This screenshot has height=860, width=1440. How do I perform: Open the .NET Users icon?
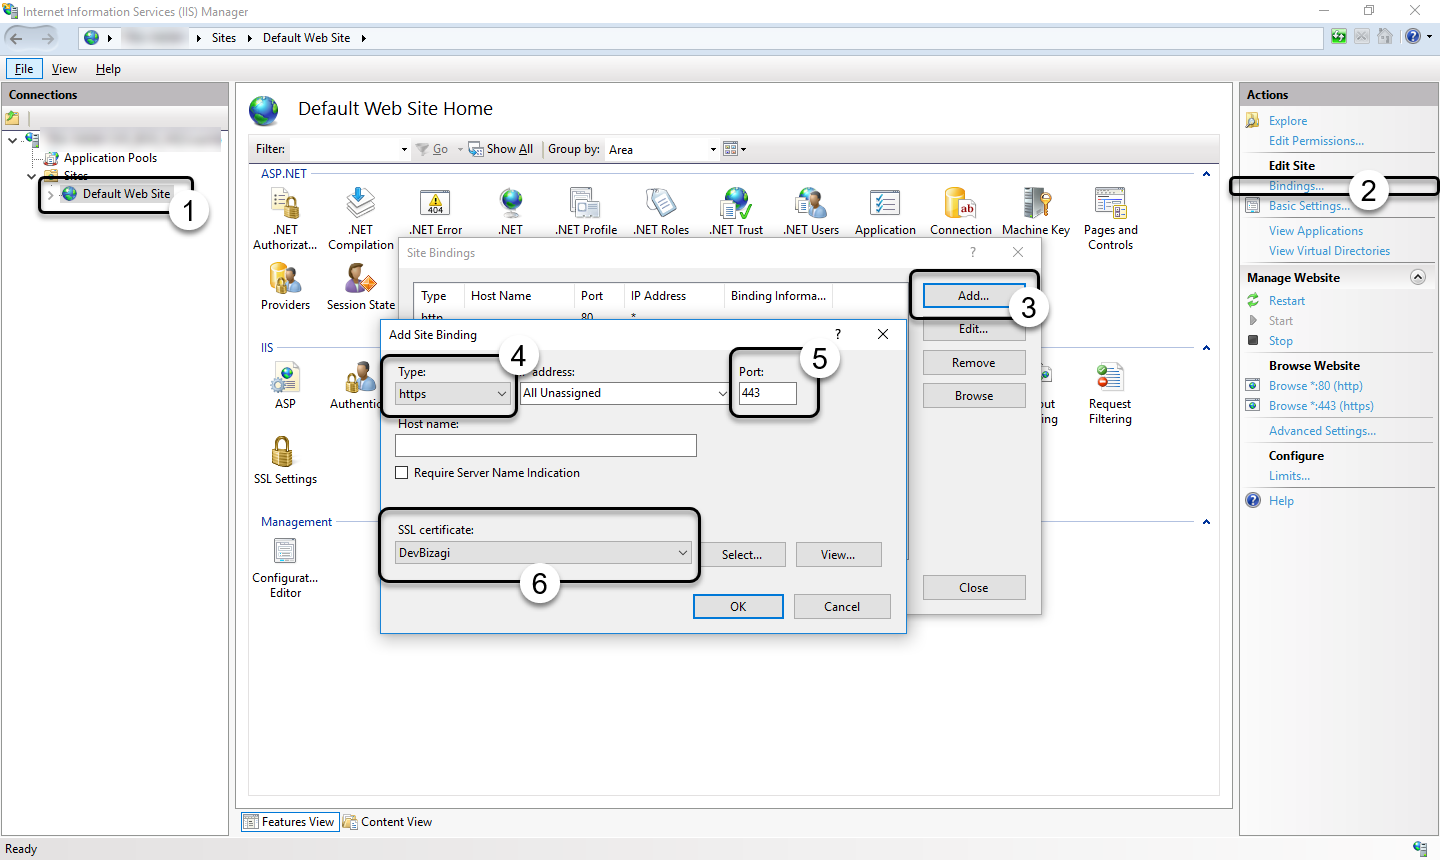pyautogui.click(x=811, y=204)
